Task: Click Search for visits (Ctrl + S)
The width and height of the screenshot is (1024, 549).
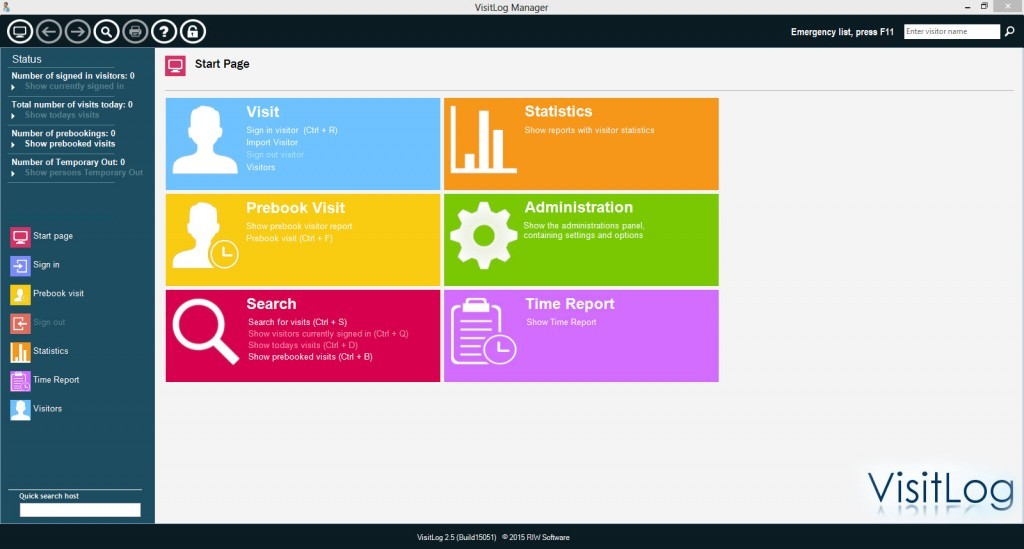Action: pyautogui.click(x=297, y=322)
